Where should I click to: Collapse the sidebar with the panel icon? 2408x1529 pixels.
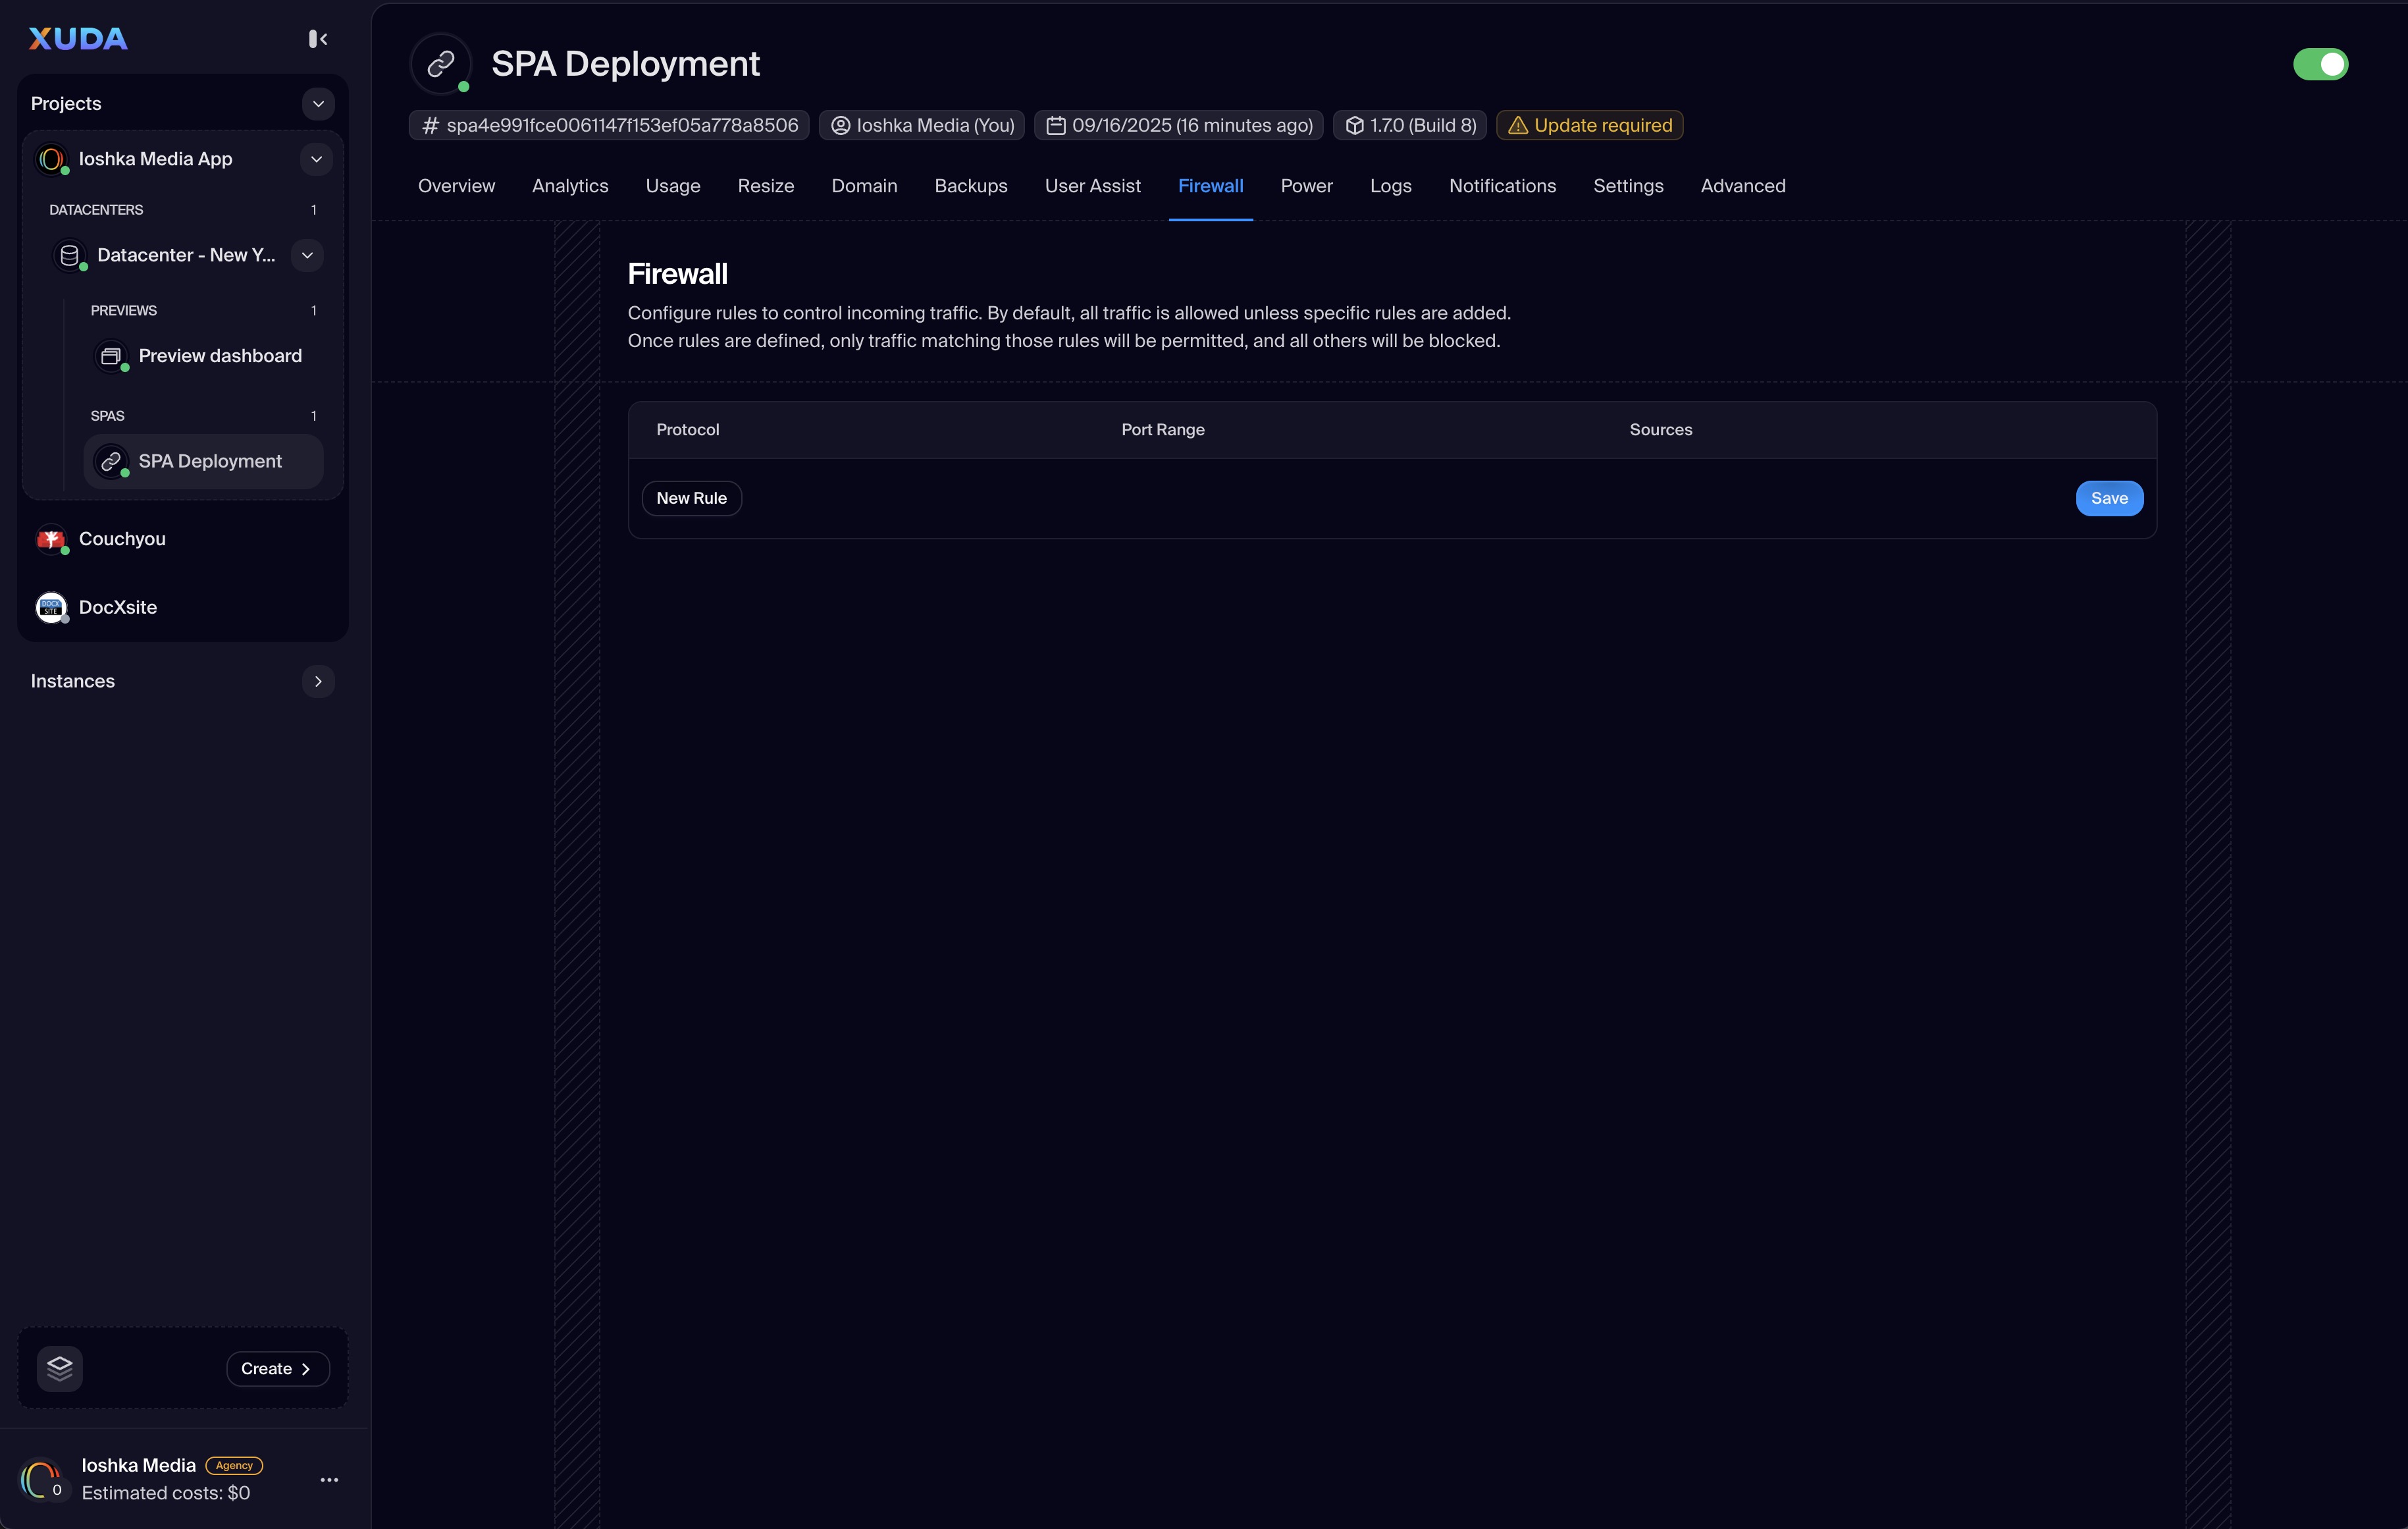(318, 39)
